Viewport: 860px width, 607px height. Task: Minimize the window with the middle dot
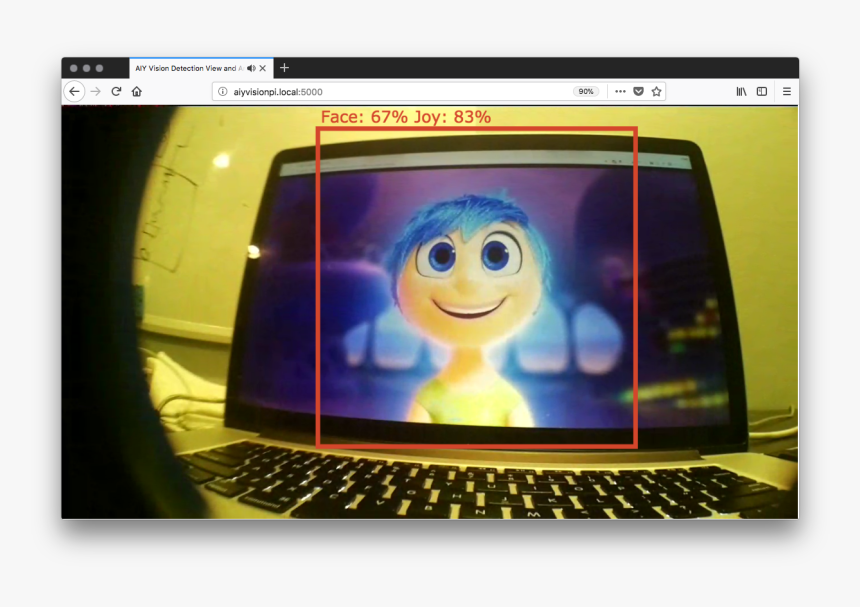point(87,68)
